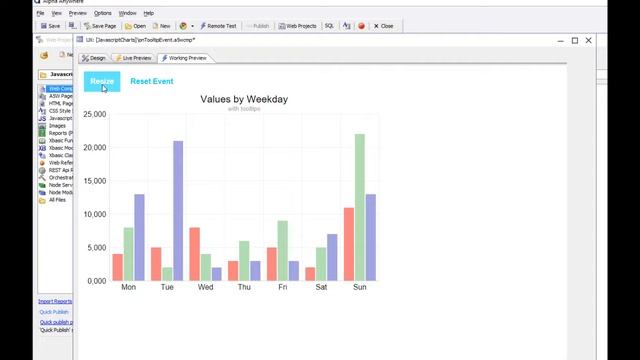Open the dropdown arrow beside the palette icon
640x360 pixels.
pos(192,26)
